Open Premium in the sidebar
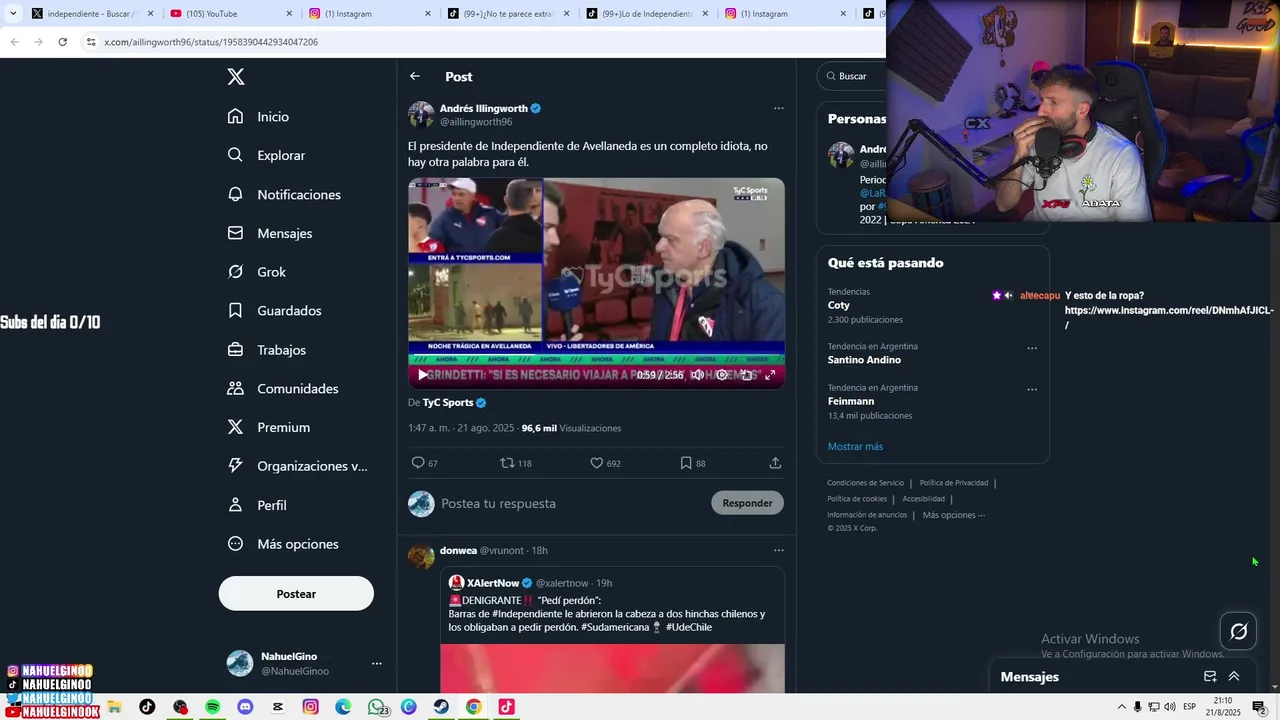The image size is (1280, 720). tap(268, 427)
